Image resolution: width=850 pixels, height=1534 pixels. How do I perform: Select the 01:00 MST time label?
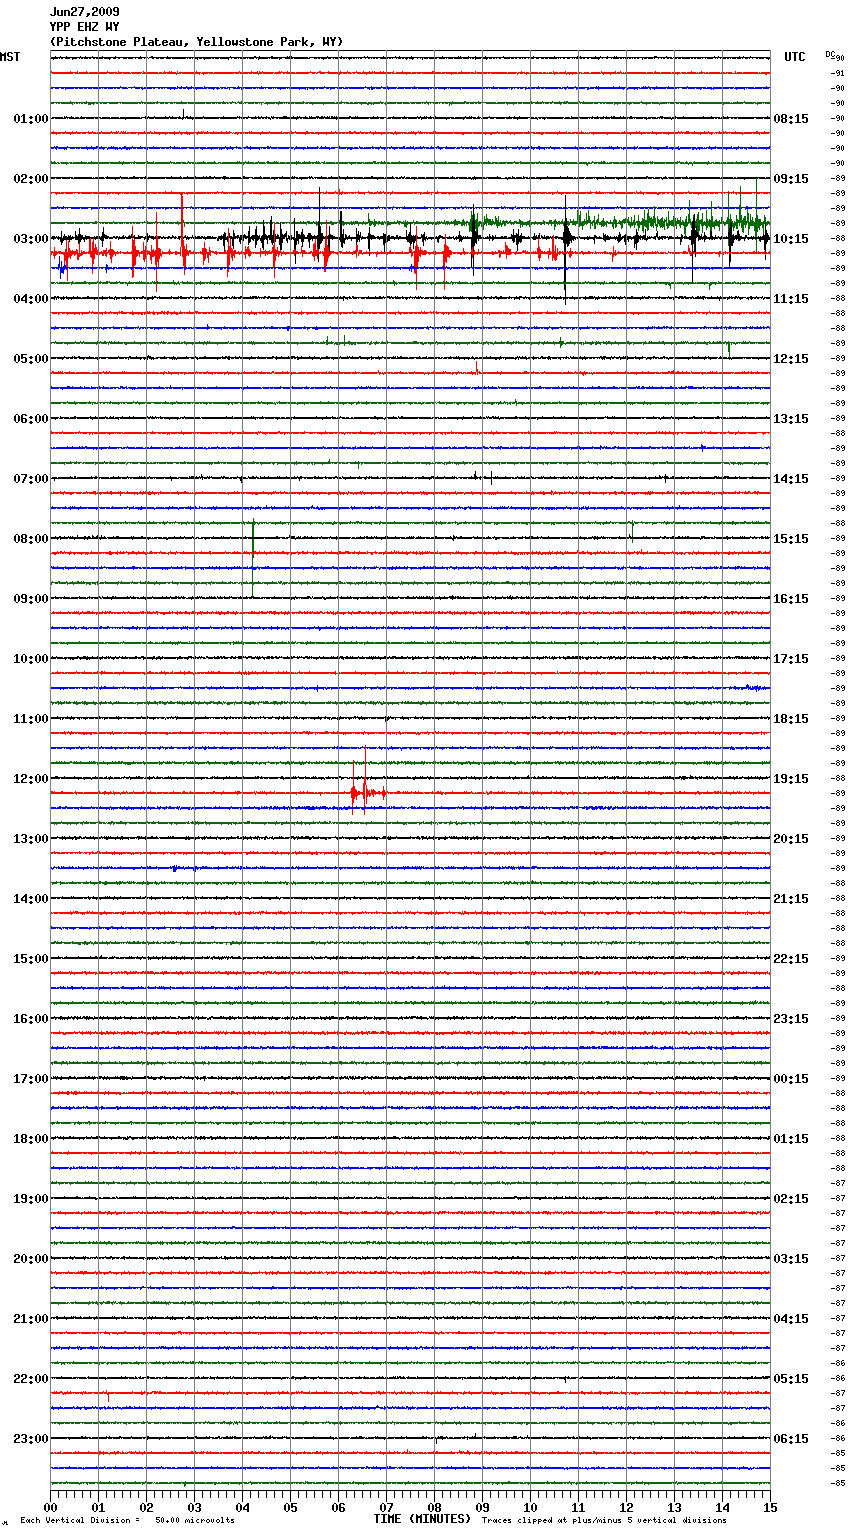[x=31, y=119]
